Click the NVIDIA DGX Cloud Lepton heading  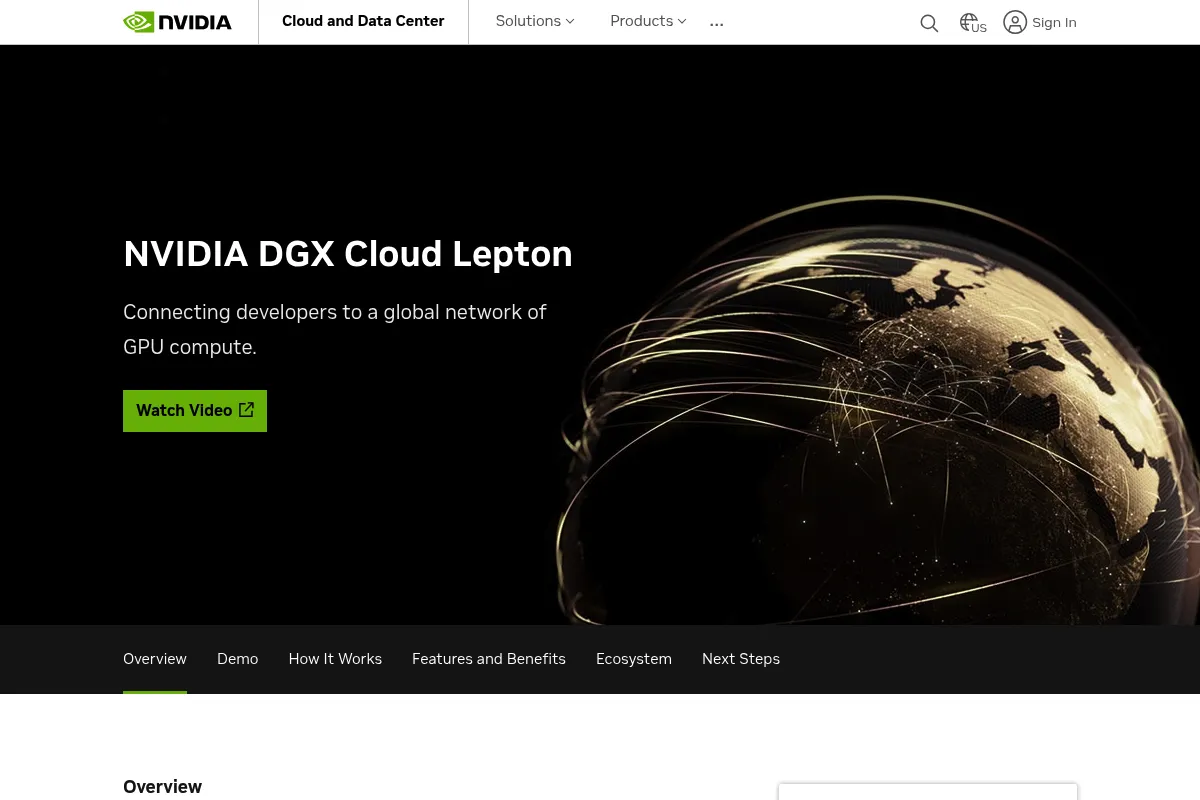click(x=348, y=254)
